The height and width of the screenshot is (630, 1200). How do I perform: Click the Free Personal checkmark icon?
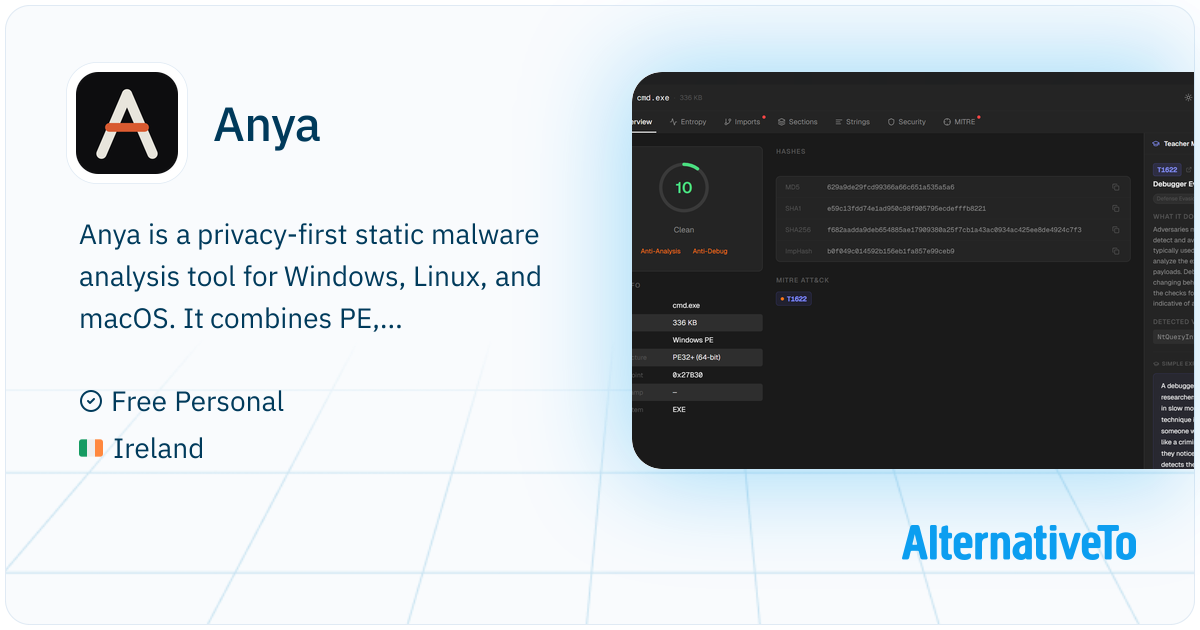point(90,401)
